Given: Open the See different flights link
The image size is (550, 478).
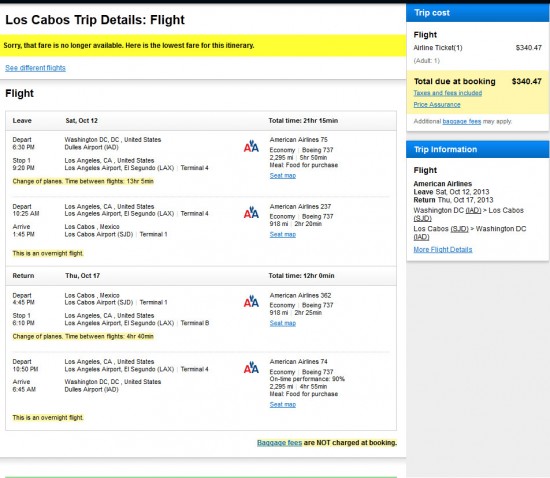Looking at the screenshot, I should tap(35, 68).
